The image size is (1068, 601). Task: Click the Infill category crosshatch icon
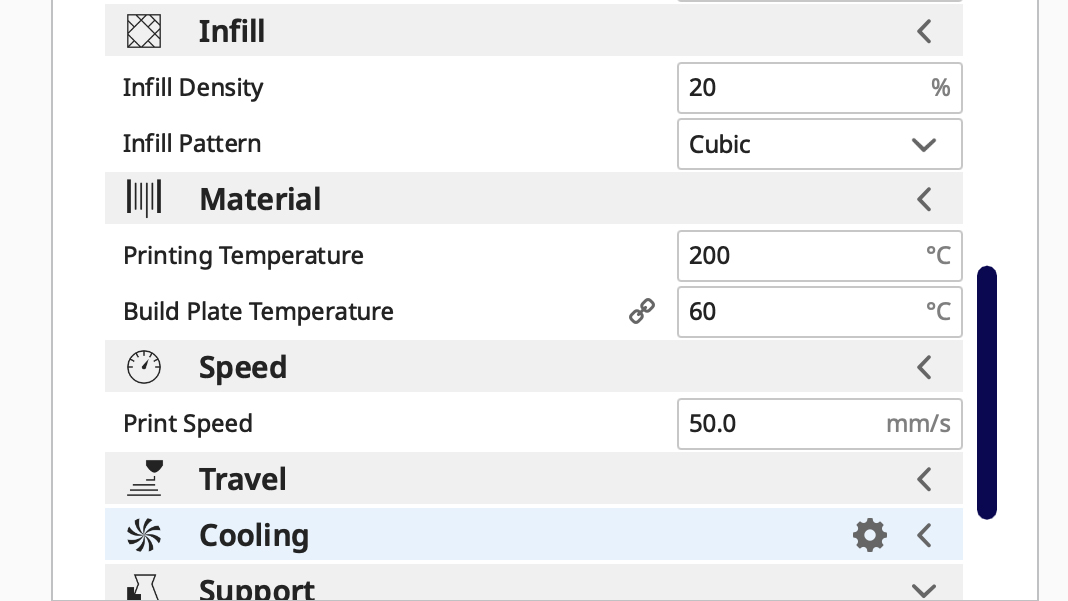click(144, 32)
